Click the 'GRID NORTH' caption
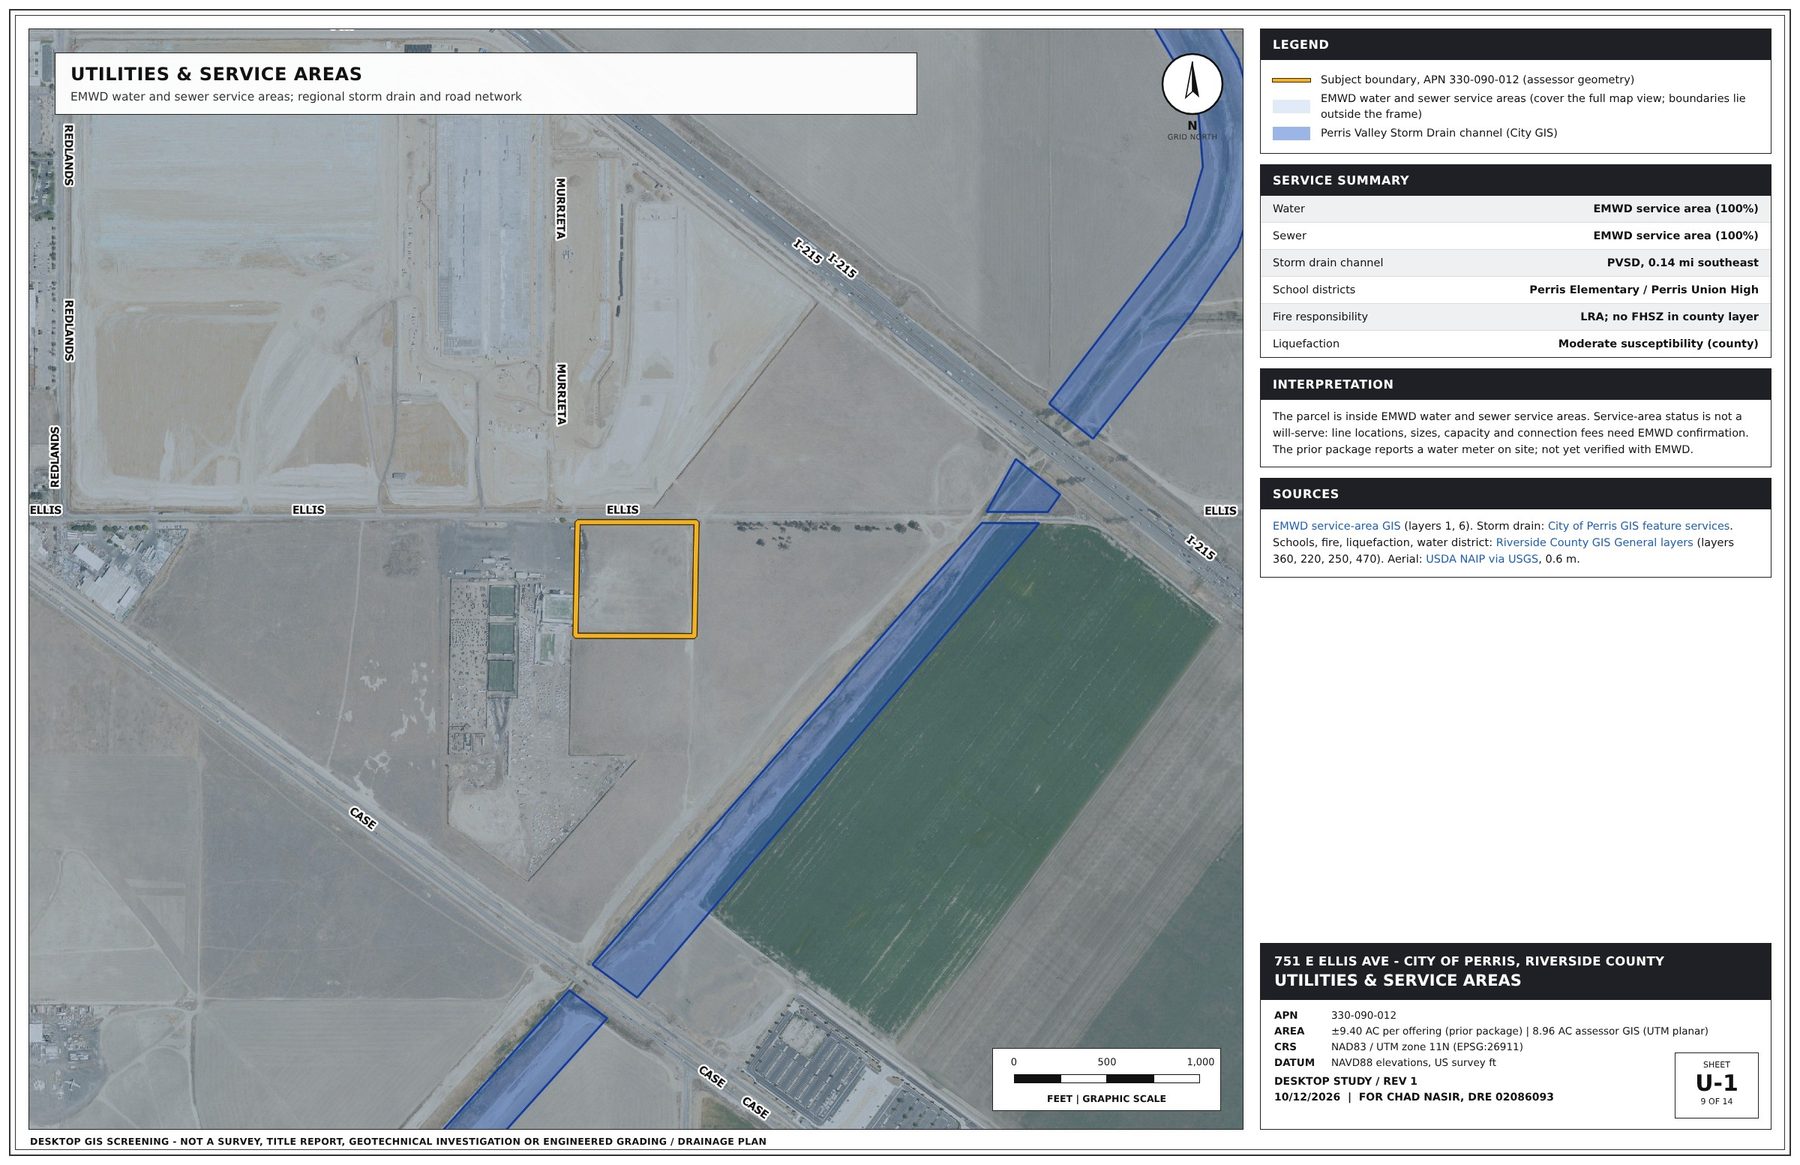 (1192, 137)
